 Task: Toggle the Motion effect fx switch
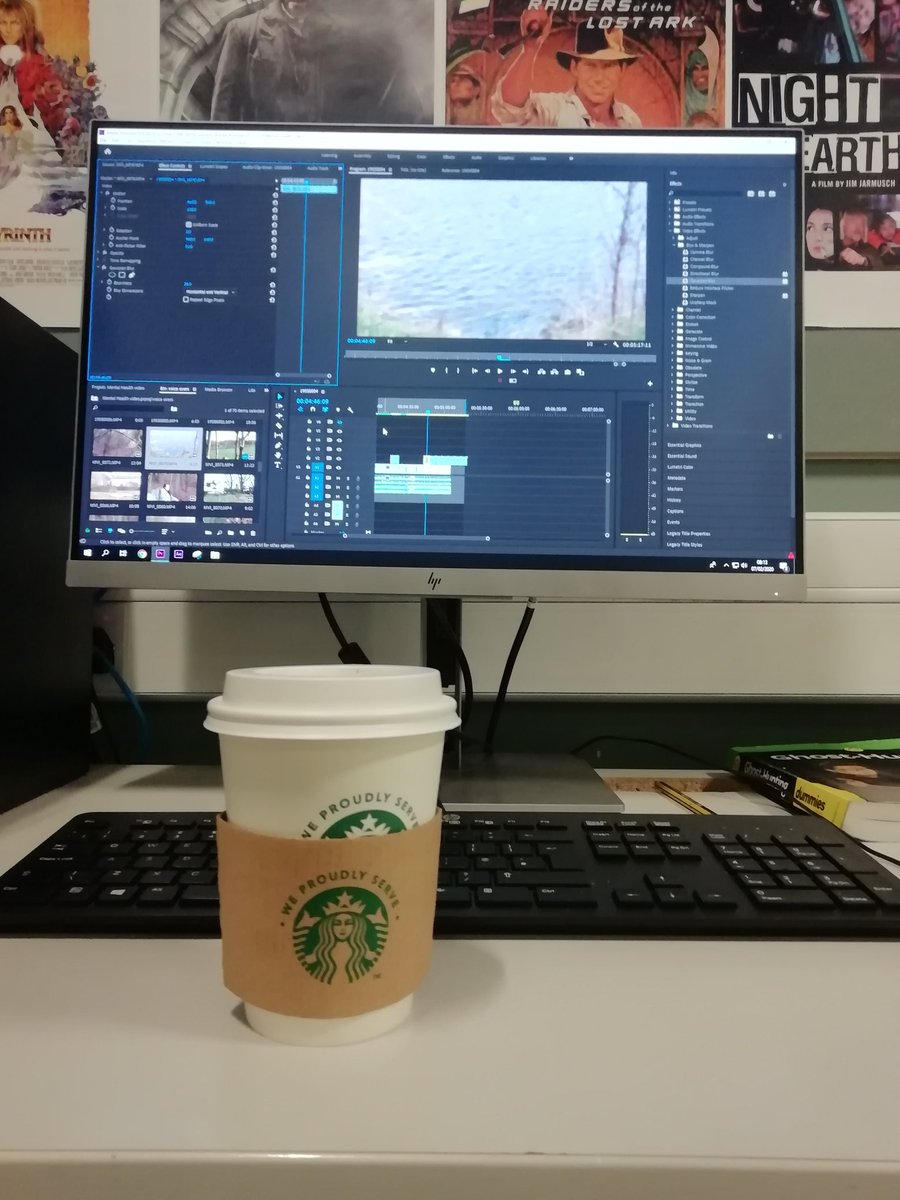pyautogui.click(x=107, y=193)
